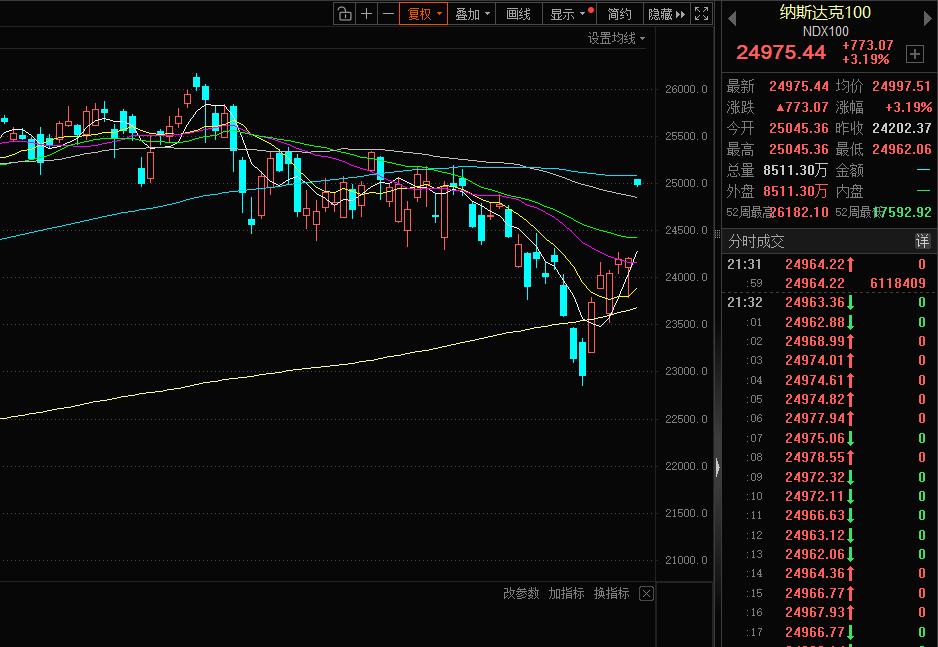Screen dimensions: 938x647
Task: Select the :06 trade row 24977.94
Action: [829, 419]
